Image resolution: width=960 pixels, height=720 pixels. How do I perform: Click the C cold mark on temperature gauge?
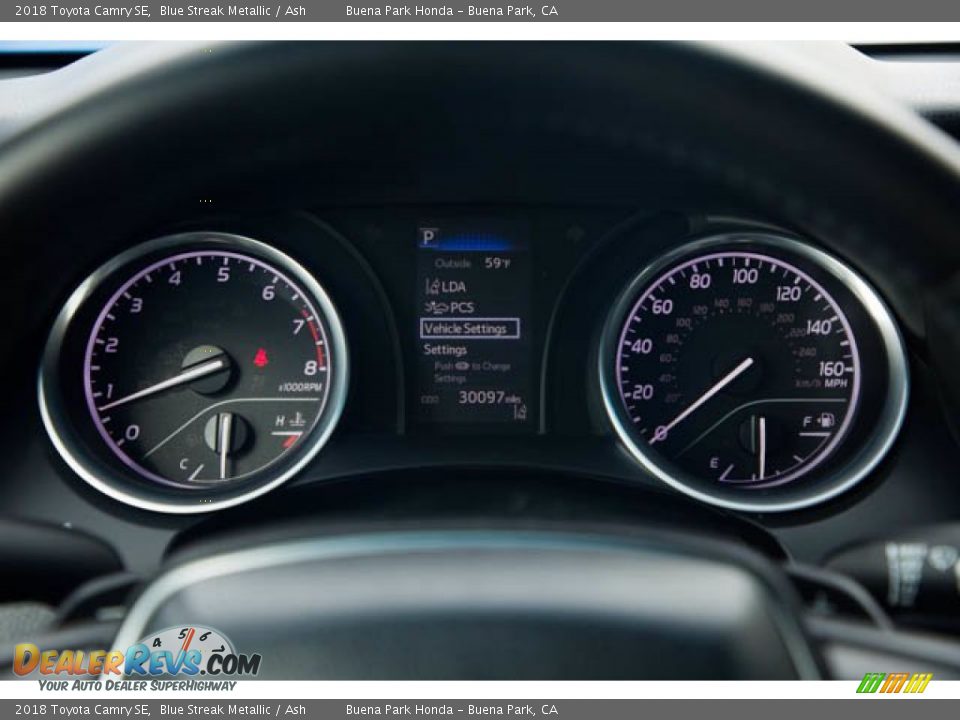(x=184, y=464)
